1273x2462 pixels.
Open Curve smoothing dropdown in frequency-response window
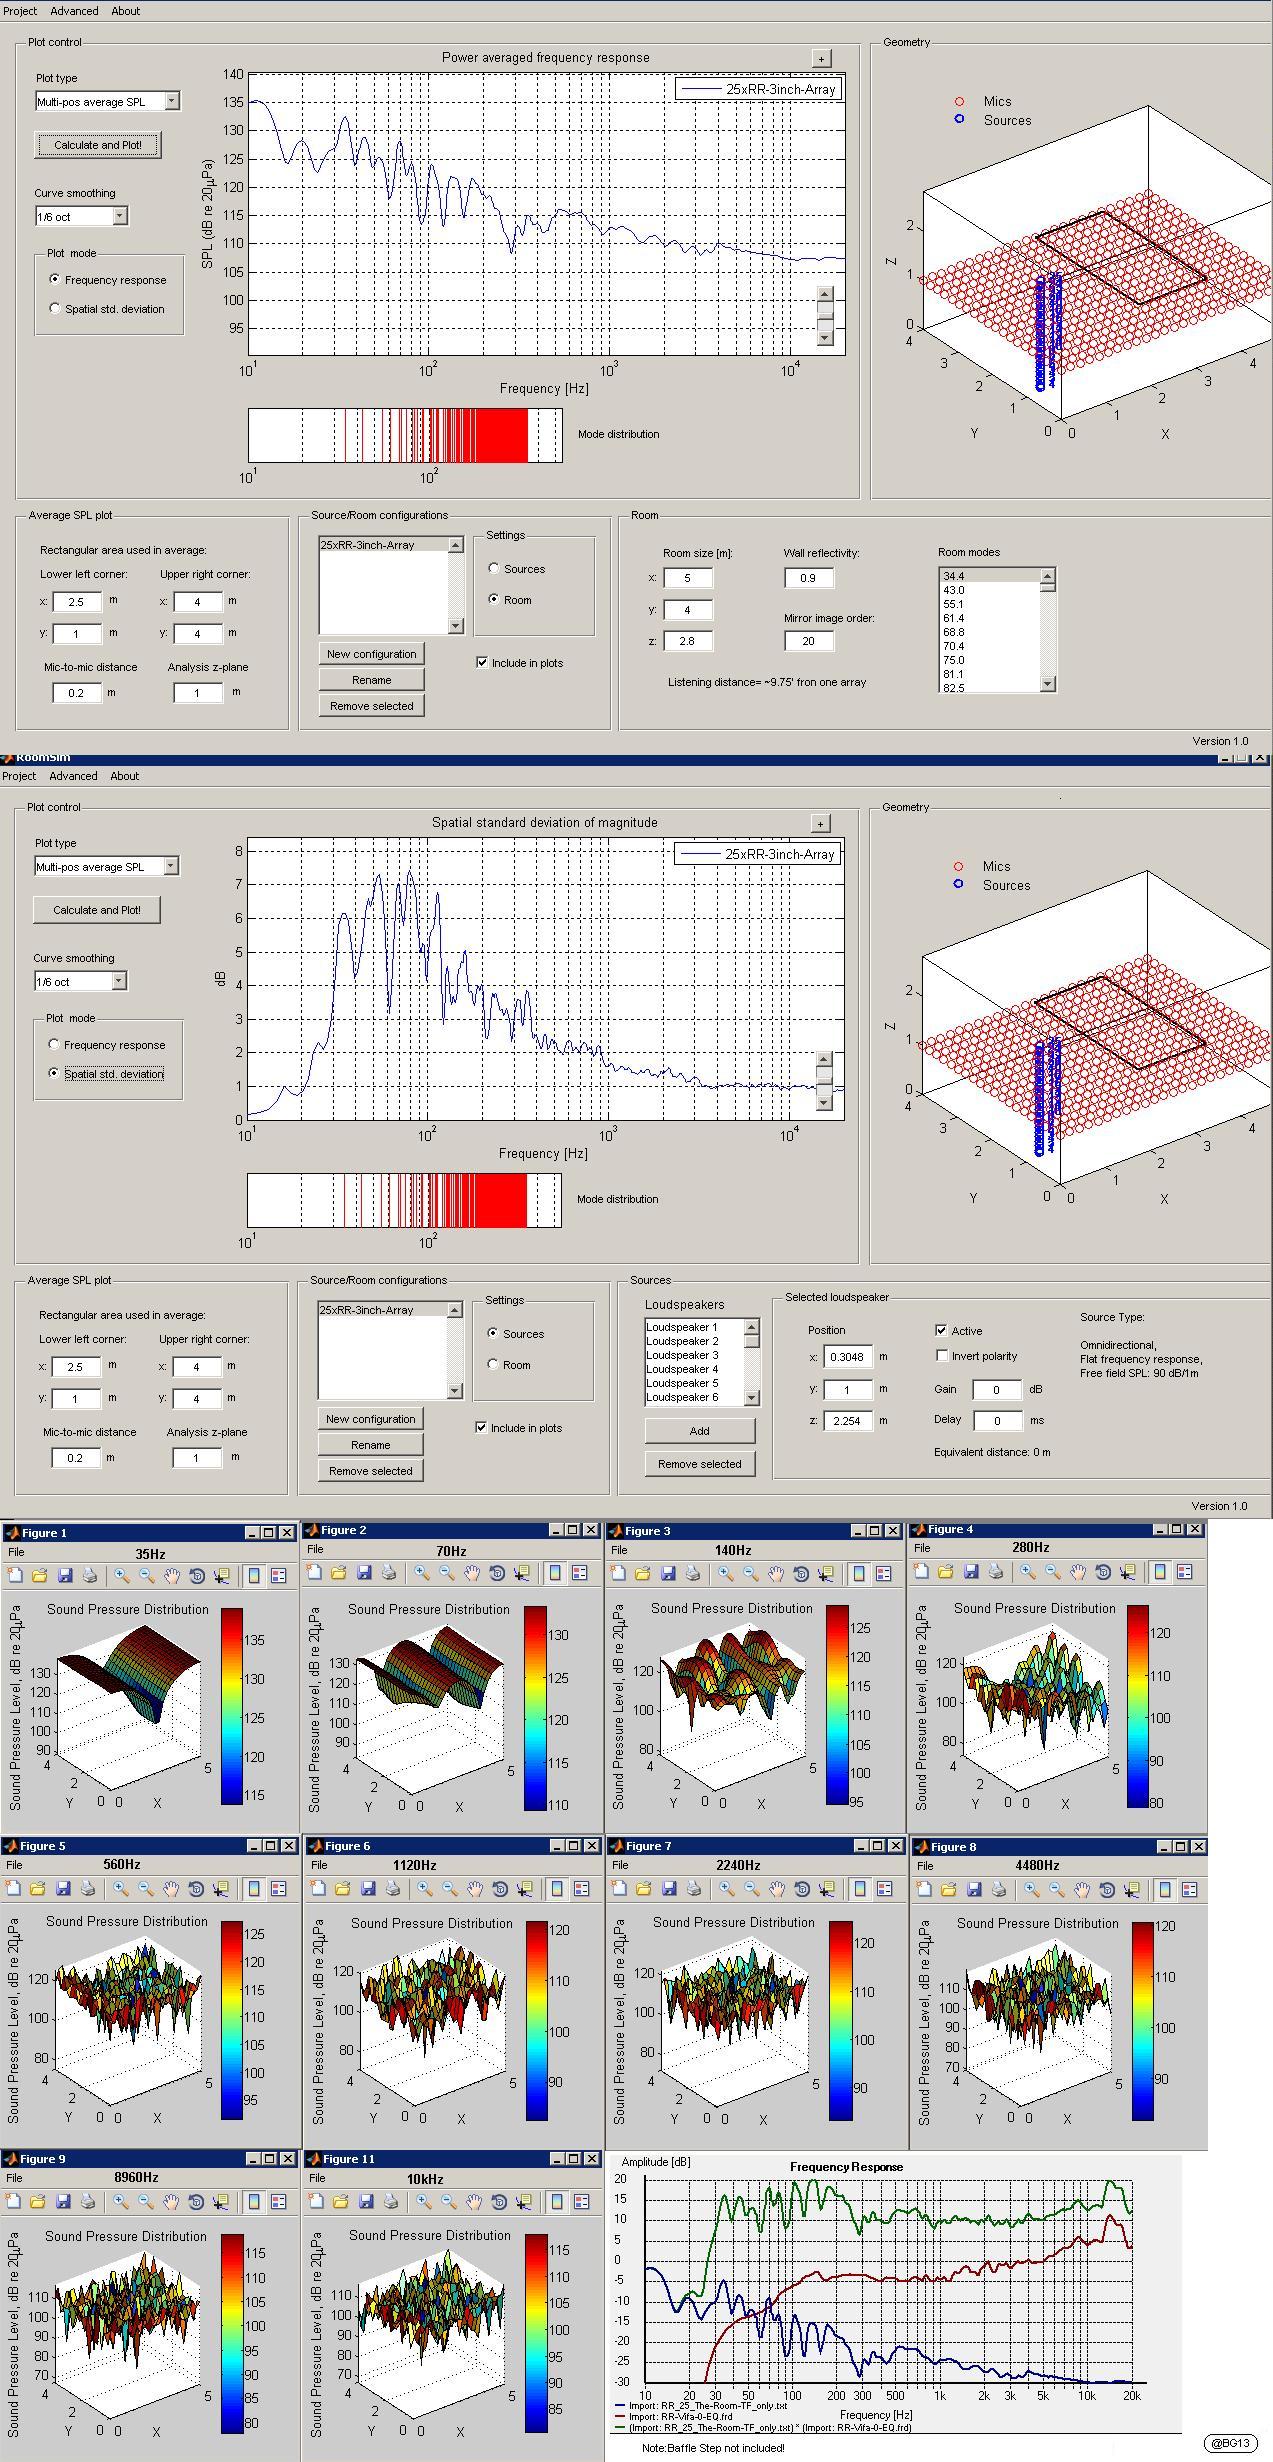click(x=120, y=216)
